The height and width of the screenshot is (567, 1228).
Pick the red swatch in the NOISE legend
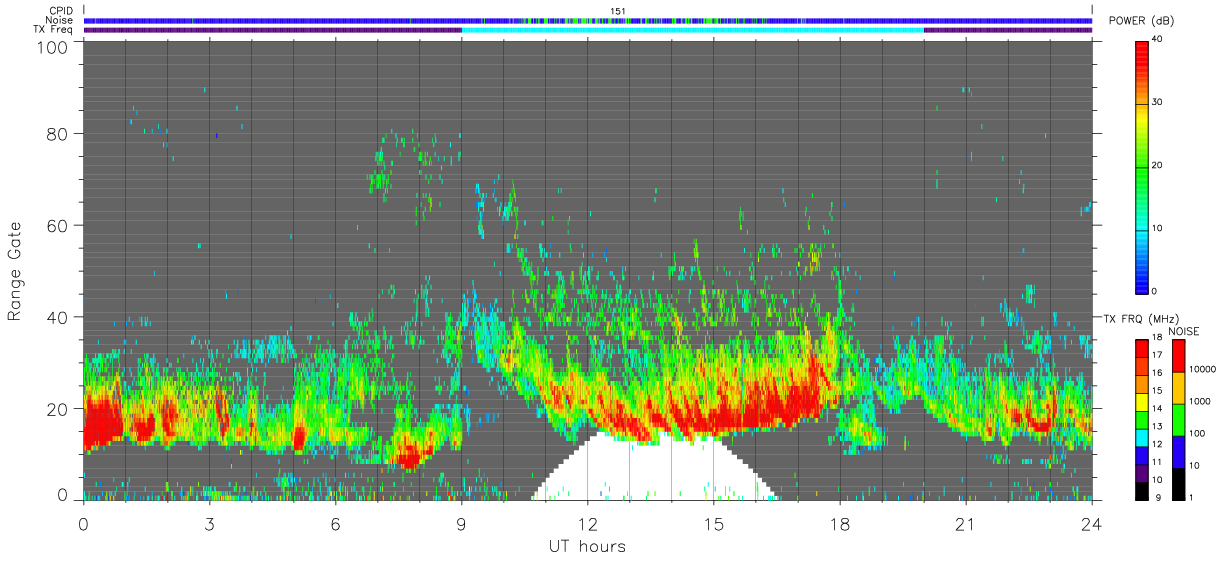click(1179, 355)
